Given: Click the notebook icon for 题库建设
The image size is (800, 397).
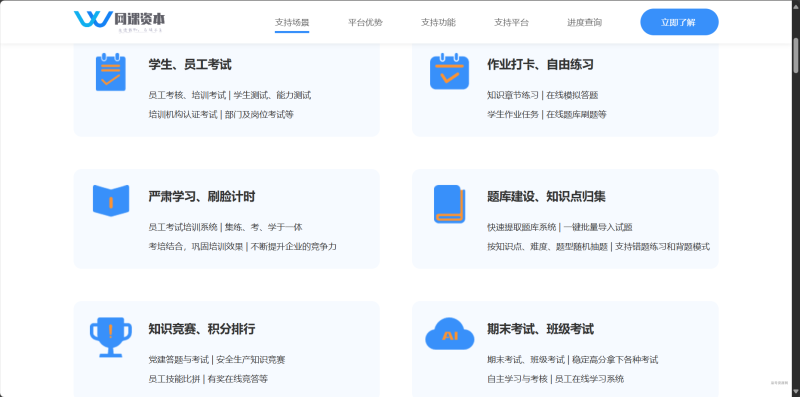Looking at the screenshot, I should click(x=449, y=204).
